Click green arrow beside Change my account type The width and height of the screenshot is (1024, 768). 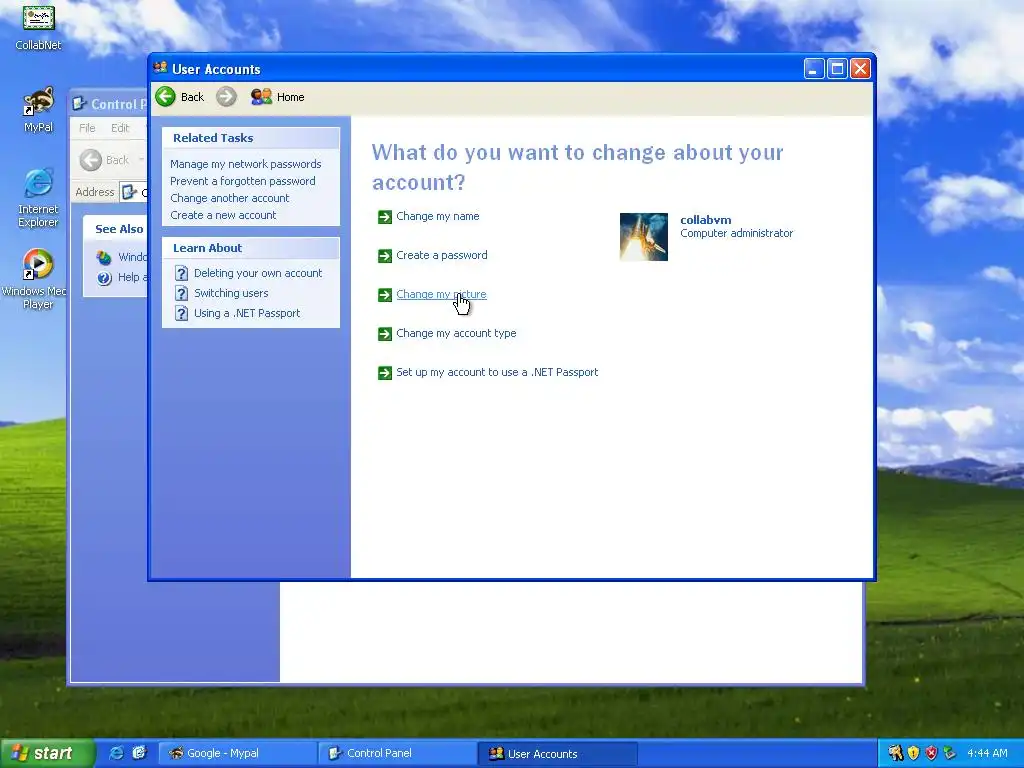pyautogui.click(x=385, y=334)
